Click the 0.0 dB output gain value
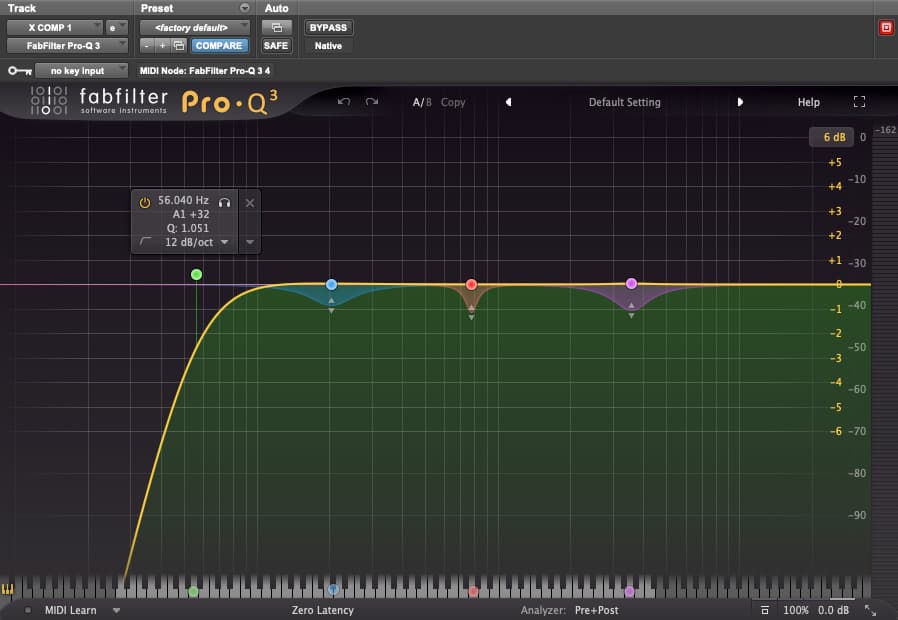The image size is (898, 620). click(833, 610)
